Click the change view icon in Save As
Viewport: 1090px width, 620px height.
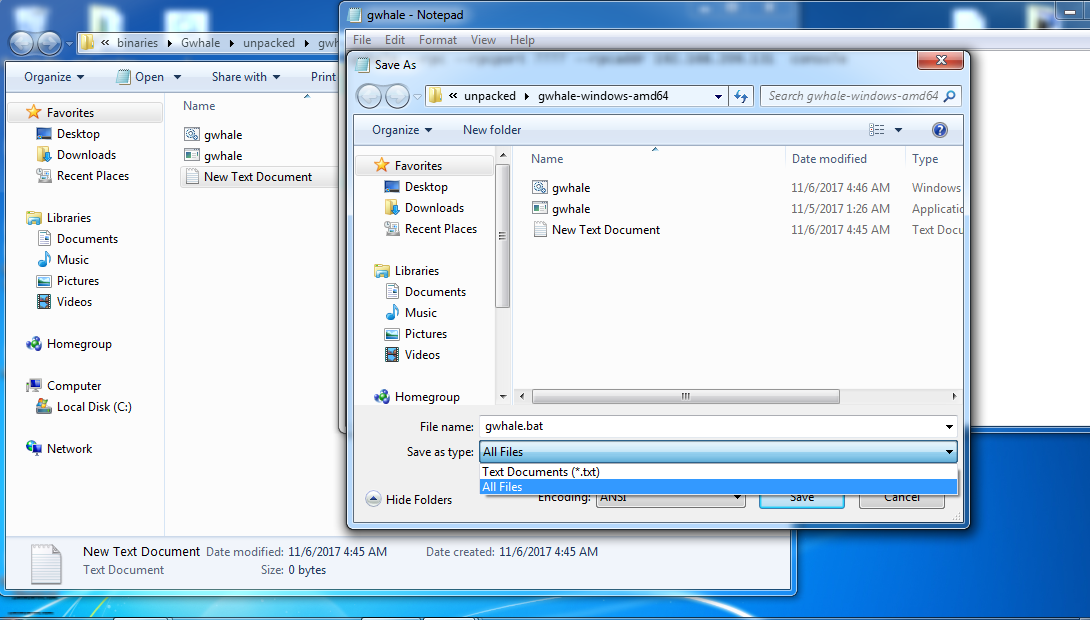[877, 130]
